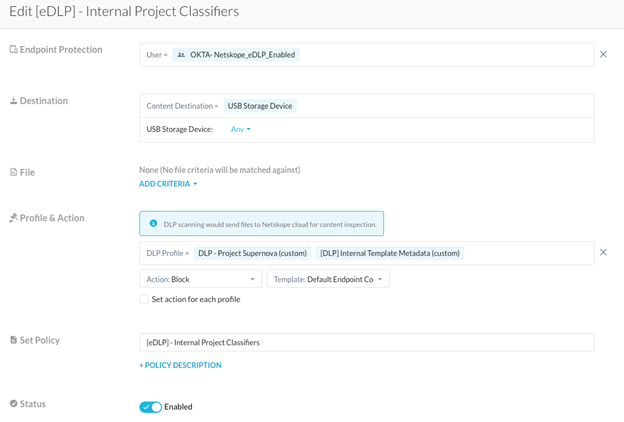
Task: Open the Action: Block dropdown
Action: [x=200, y=279]
